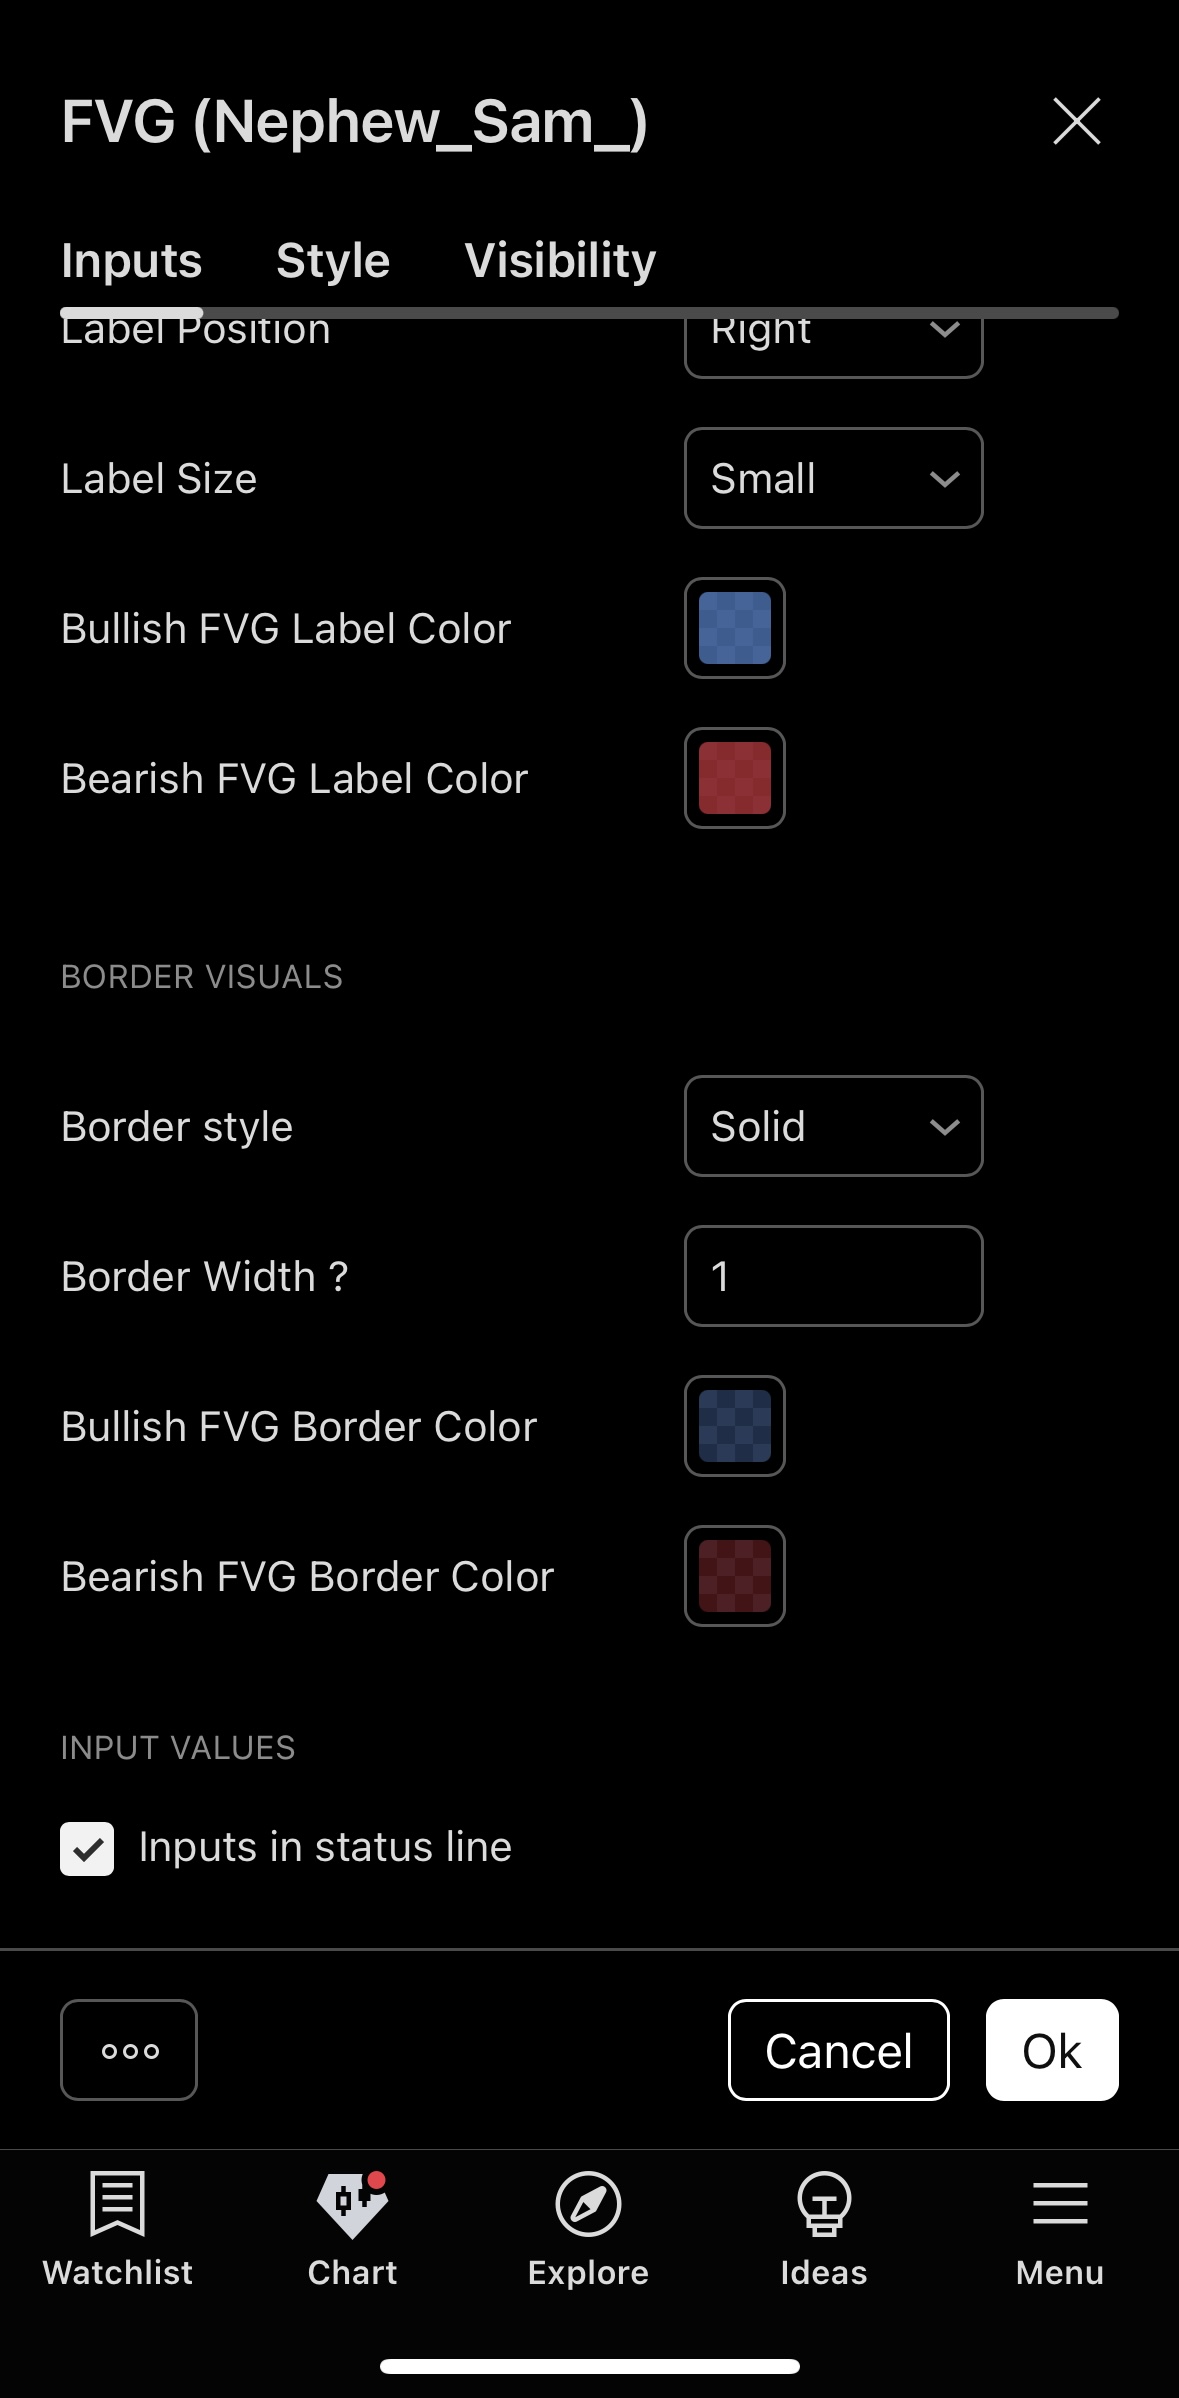This screenshot has height=2398, width=1179.
Task: Open Explore compass icon
Action: (588, 2203)
